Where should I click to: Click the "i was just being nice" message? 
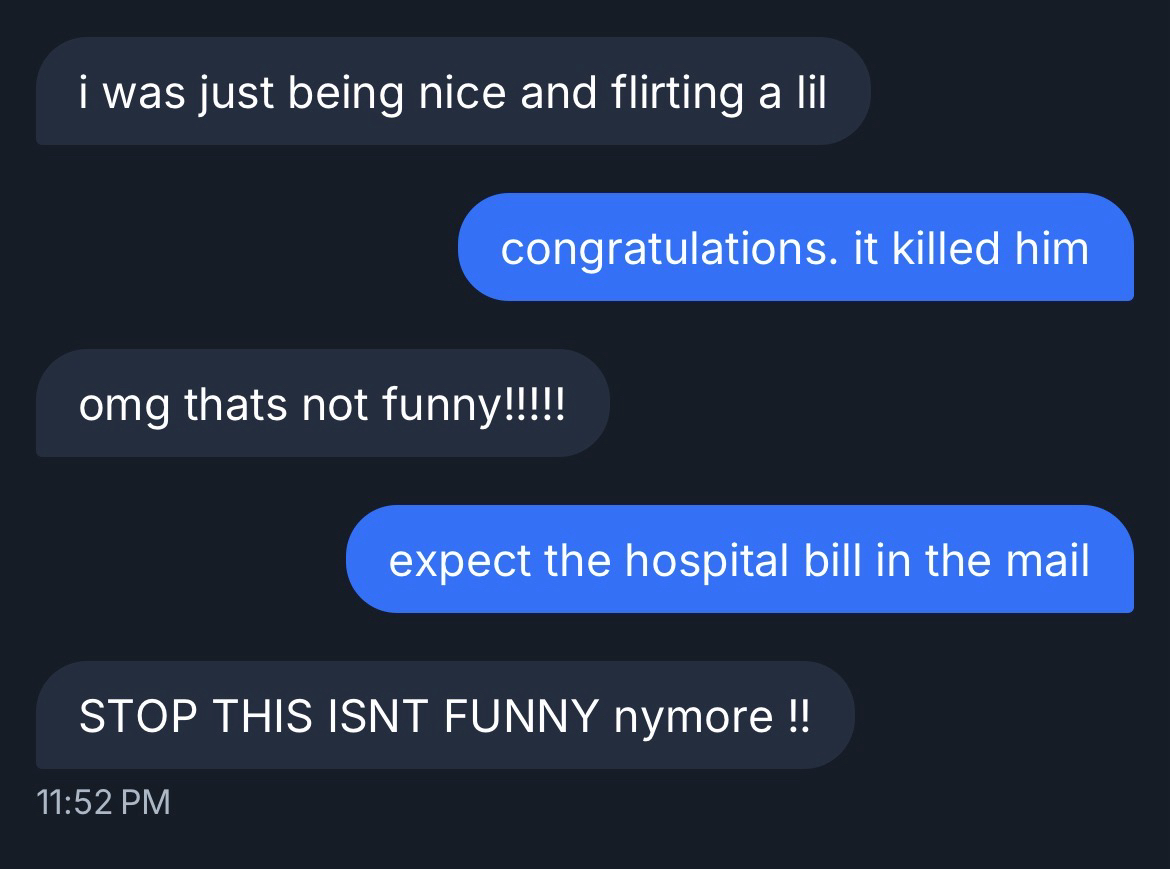[452, 92]
